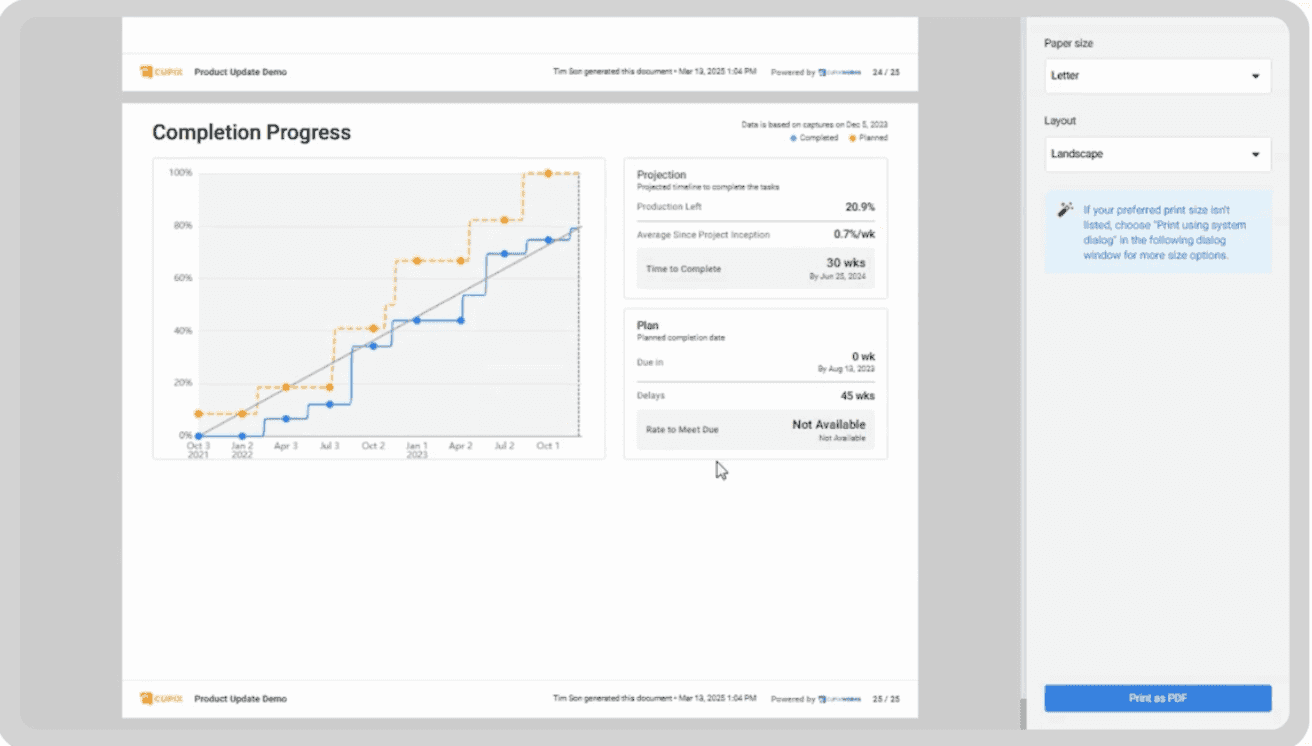Image resolution: width=1312 pixels, height=746 pixels.
Task: Open the Layout dropdown showing Landscape
Action: point(1157,155)
